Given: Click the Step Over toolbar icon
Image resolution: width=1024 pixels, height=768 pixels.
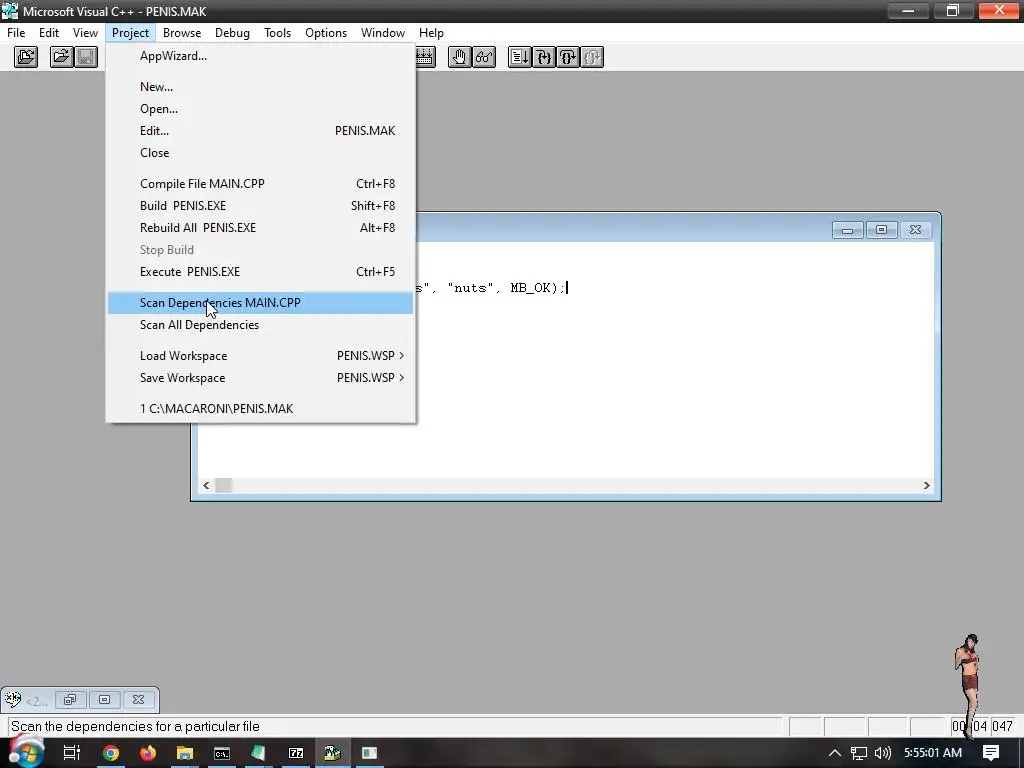Looking at the screenshot, I should [x=568, y=57].
